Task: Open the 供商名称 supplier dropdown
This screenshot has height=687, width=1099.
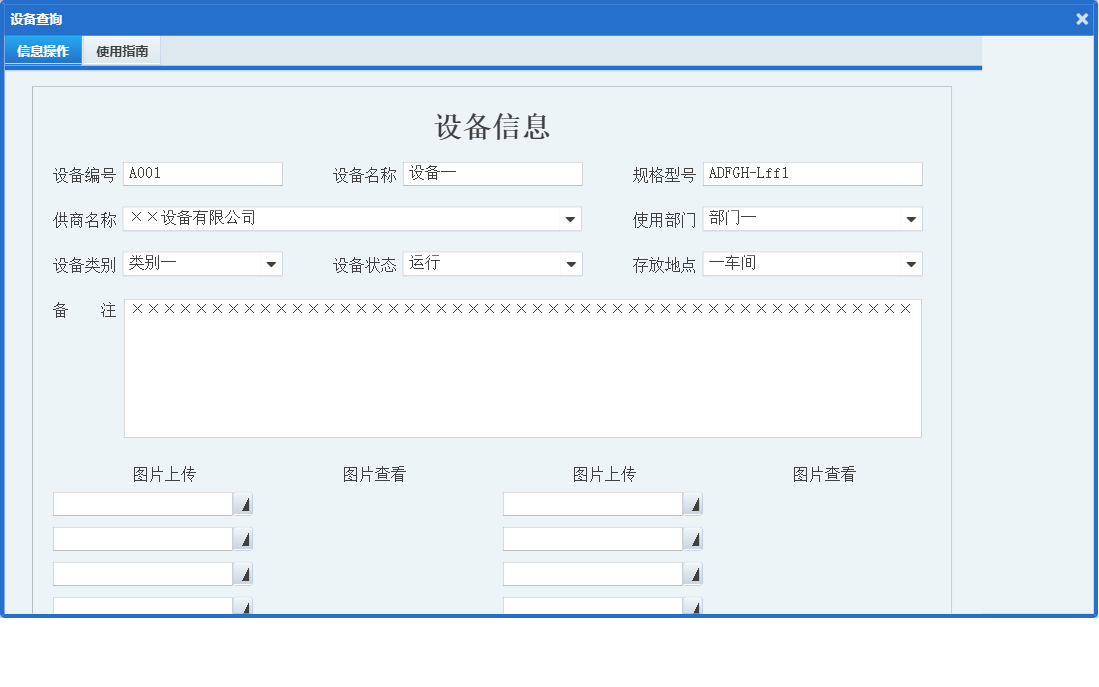Action: 570,218
